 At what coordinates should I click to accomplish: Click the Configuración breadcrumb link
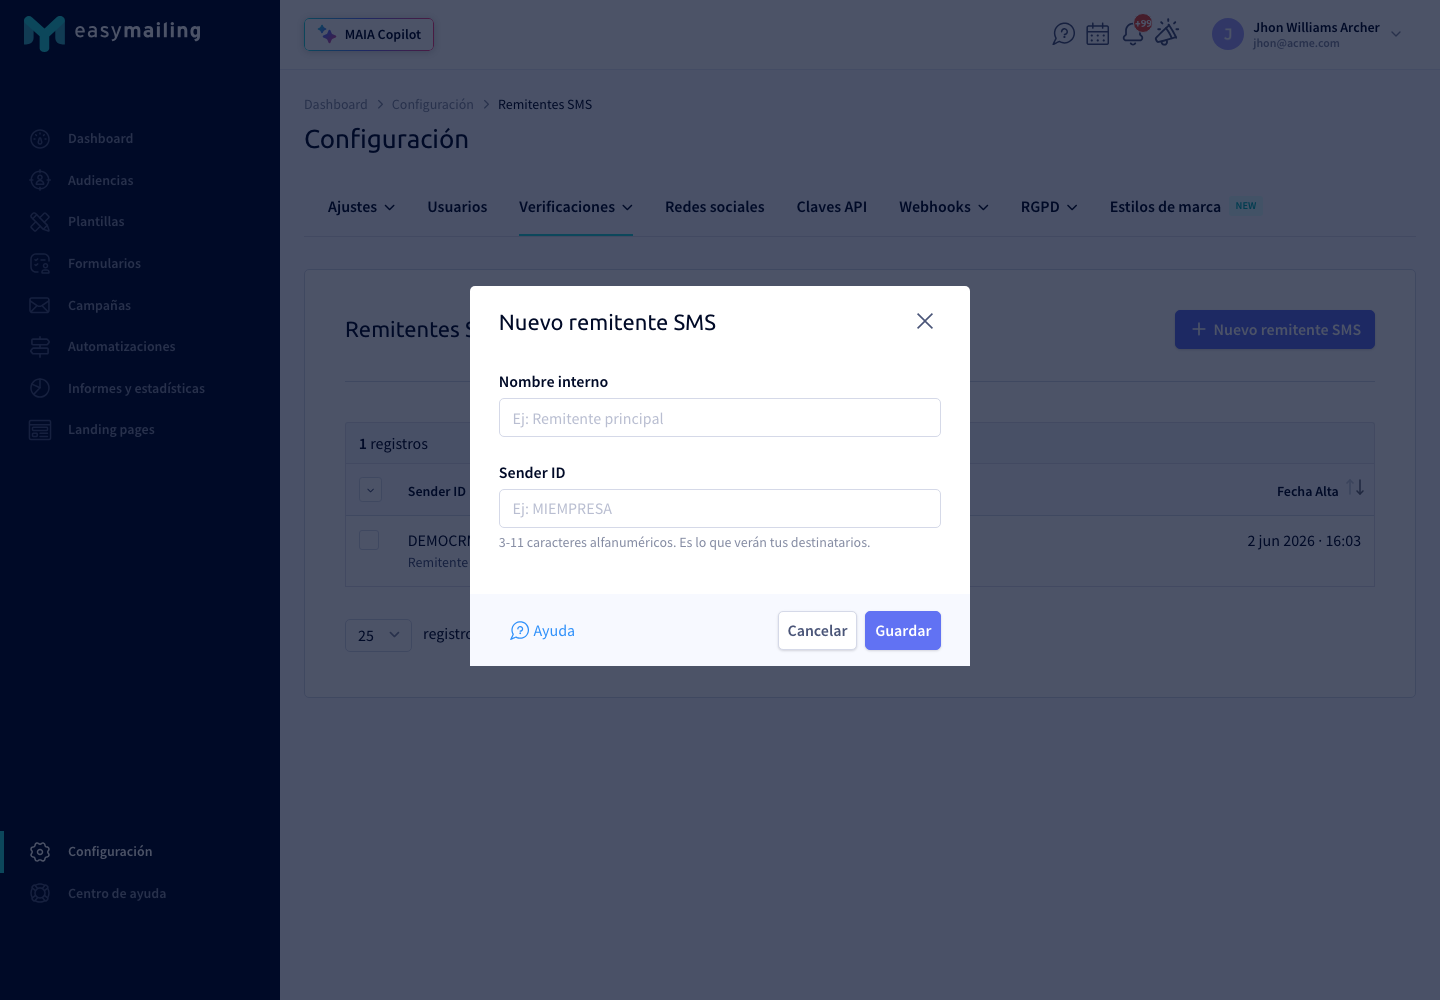point(433,105)
